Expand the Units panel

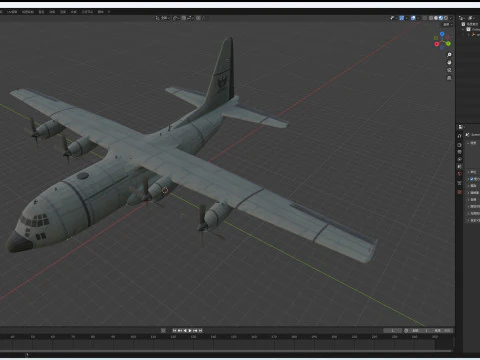click(473, 172)
